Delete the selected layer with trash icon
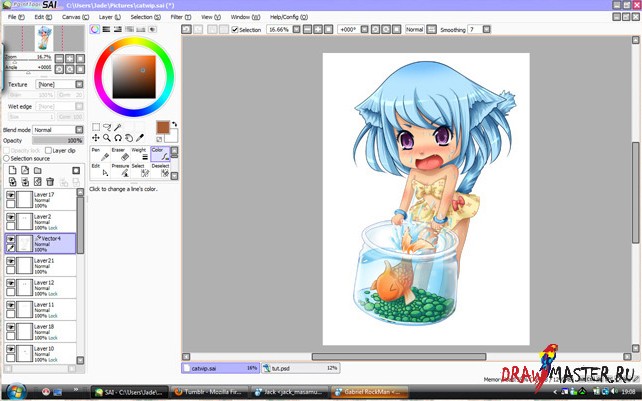642x401 pixels. 50,181
